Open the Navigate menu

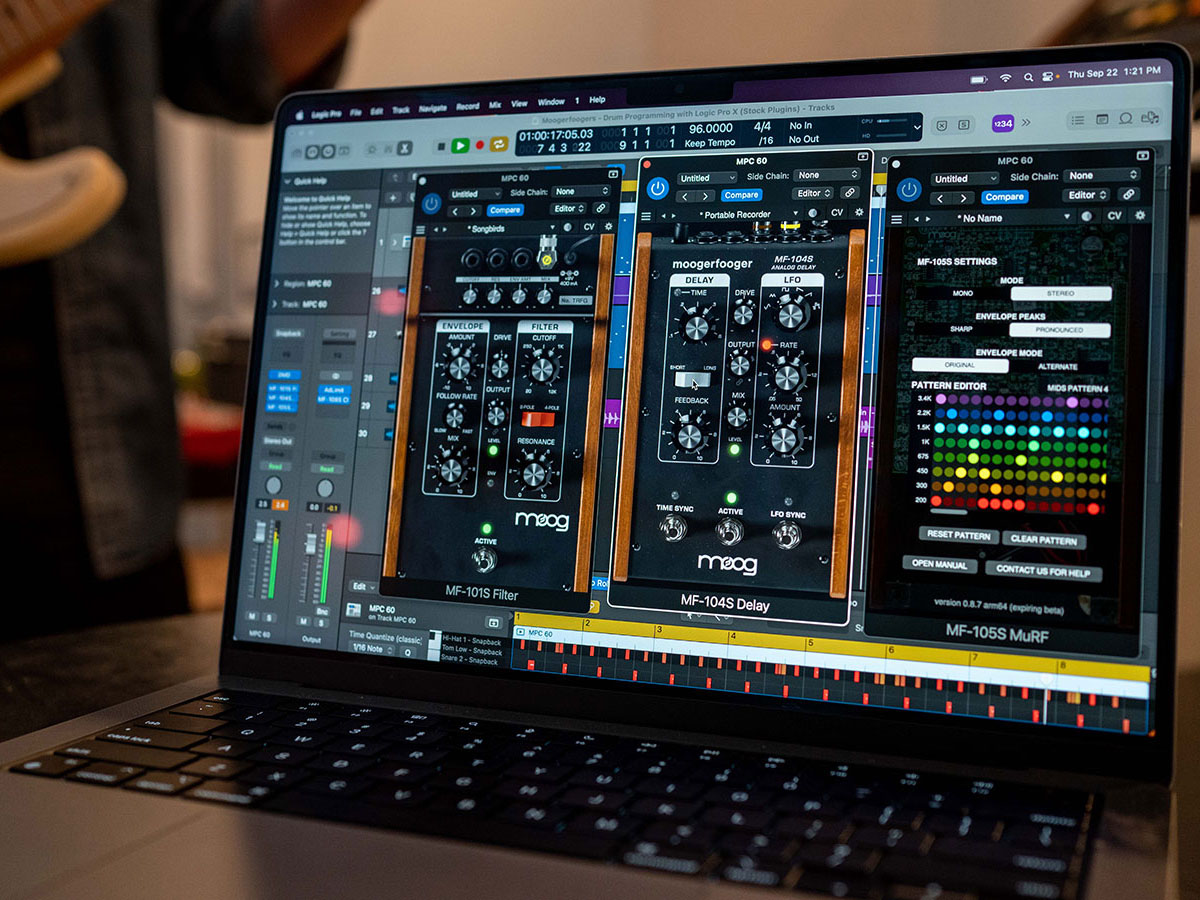[x=433, y=108]
